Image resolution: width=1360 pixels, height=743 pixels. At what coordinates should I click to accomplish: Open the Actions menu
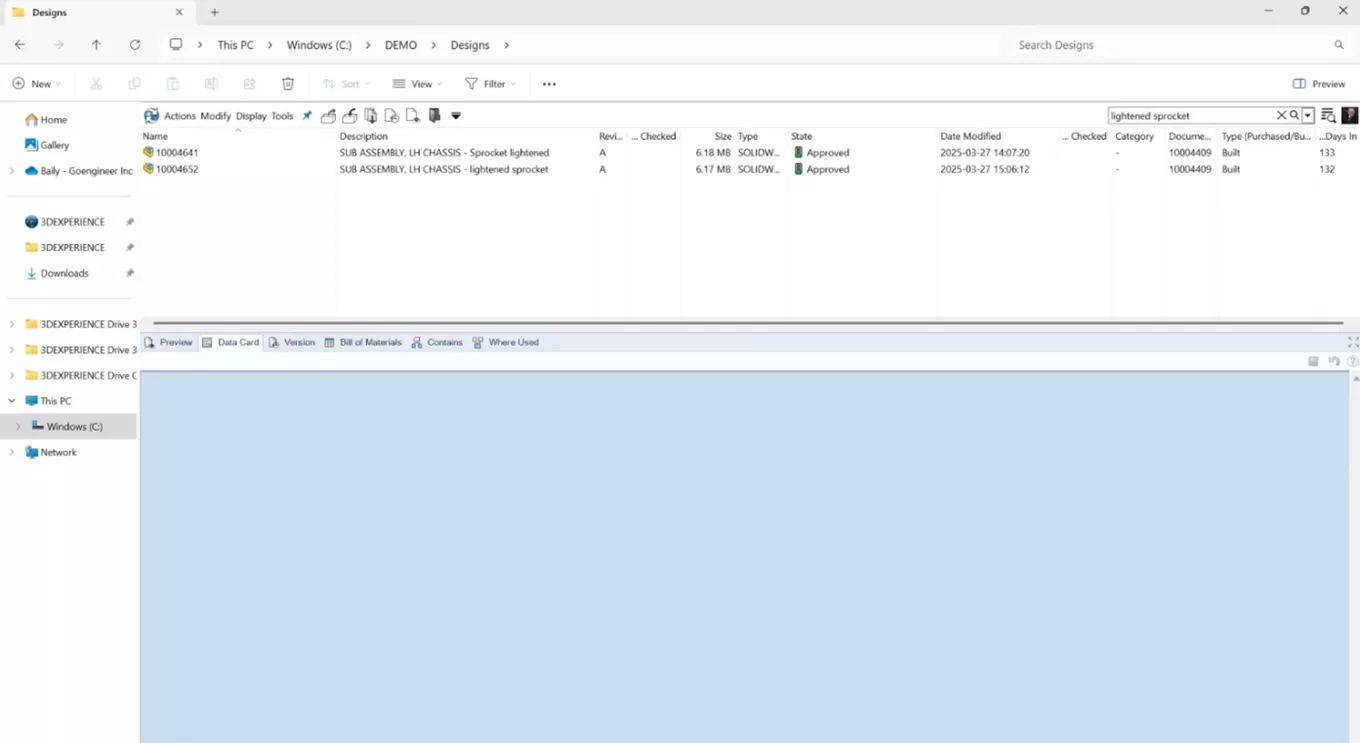click(180, 116)
